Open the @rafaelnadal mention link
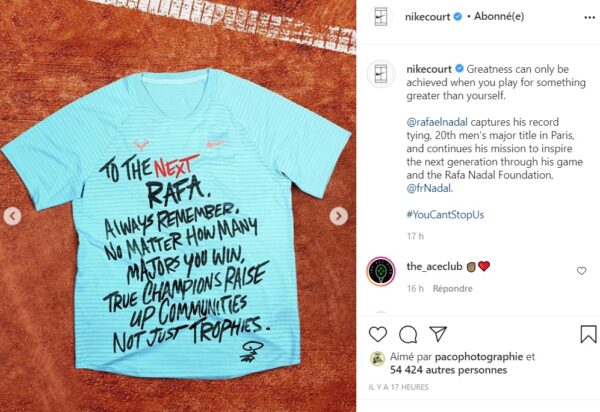Viewport: 600px width, 412px height. [x=437, y=122]
